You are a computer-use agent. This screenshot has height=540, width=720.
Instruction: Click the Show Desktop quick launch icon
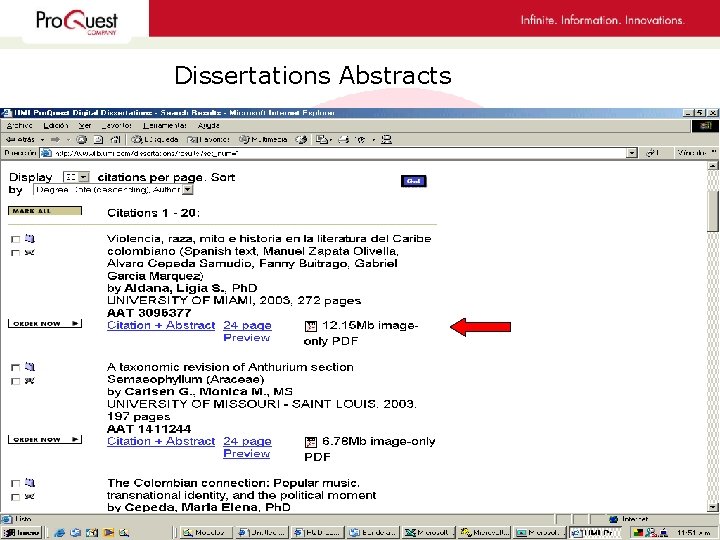92,533
